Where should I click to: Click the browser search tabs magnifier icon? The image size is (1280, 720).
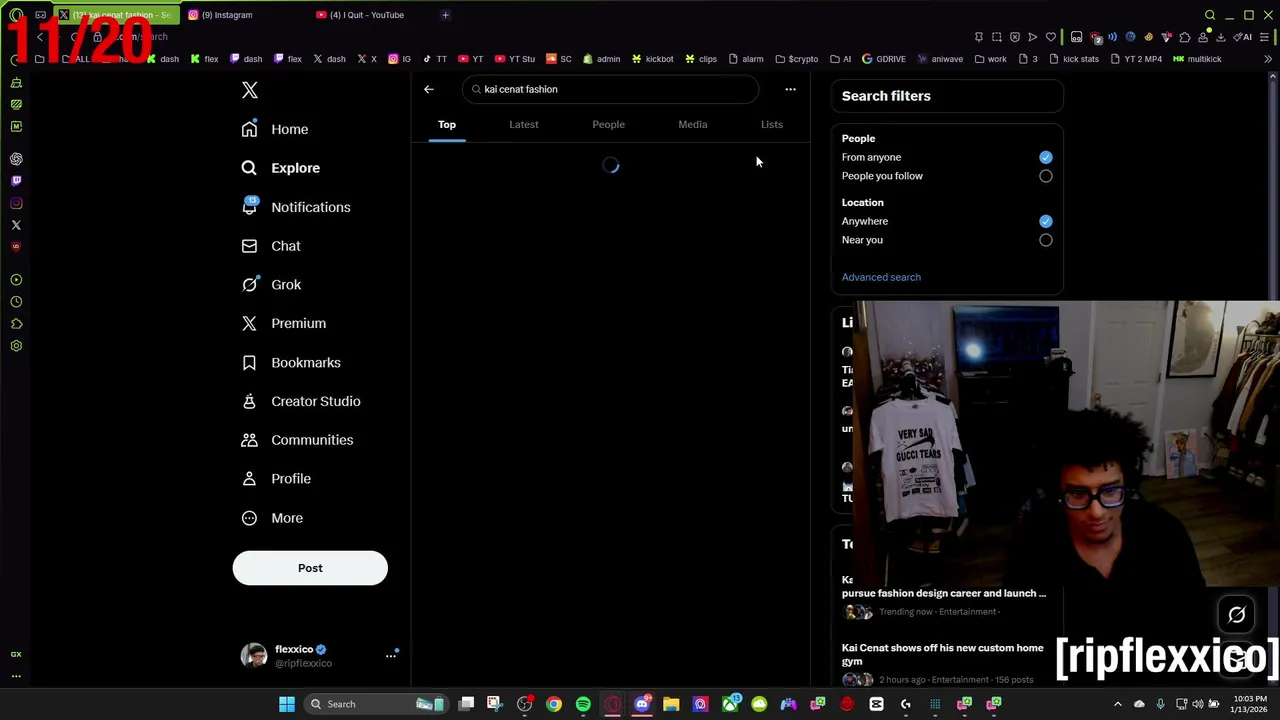(1210, 15)
